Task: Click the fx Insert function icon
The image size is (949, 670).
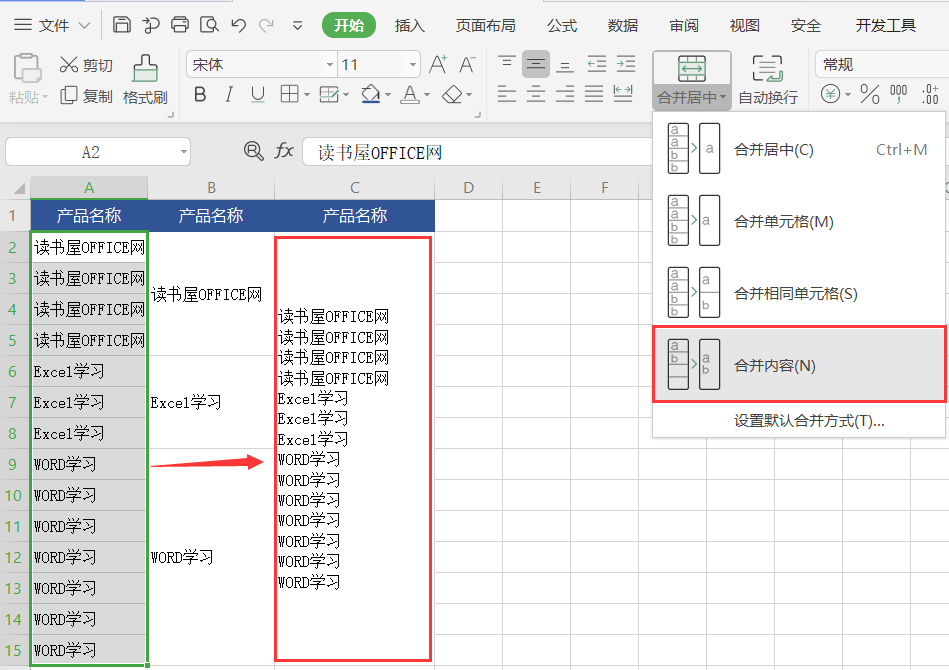Action: click(x=284, y=151)
